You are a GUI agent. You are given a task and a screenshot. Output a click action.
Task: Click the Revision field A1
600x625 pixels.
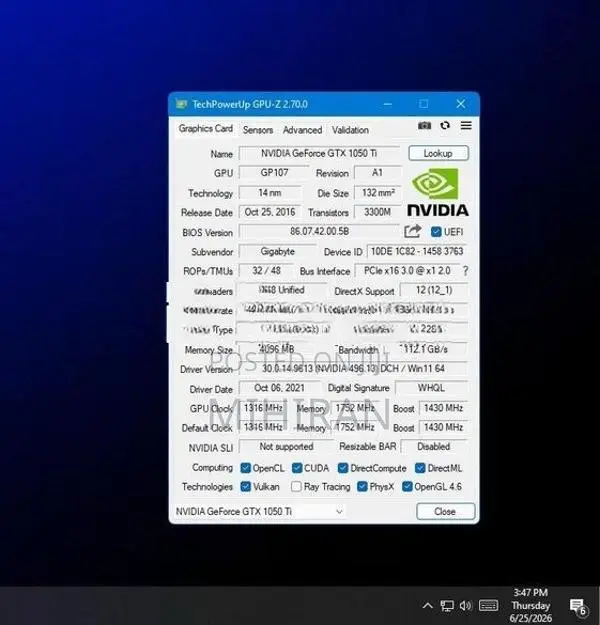coord(378,173)
